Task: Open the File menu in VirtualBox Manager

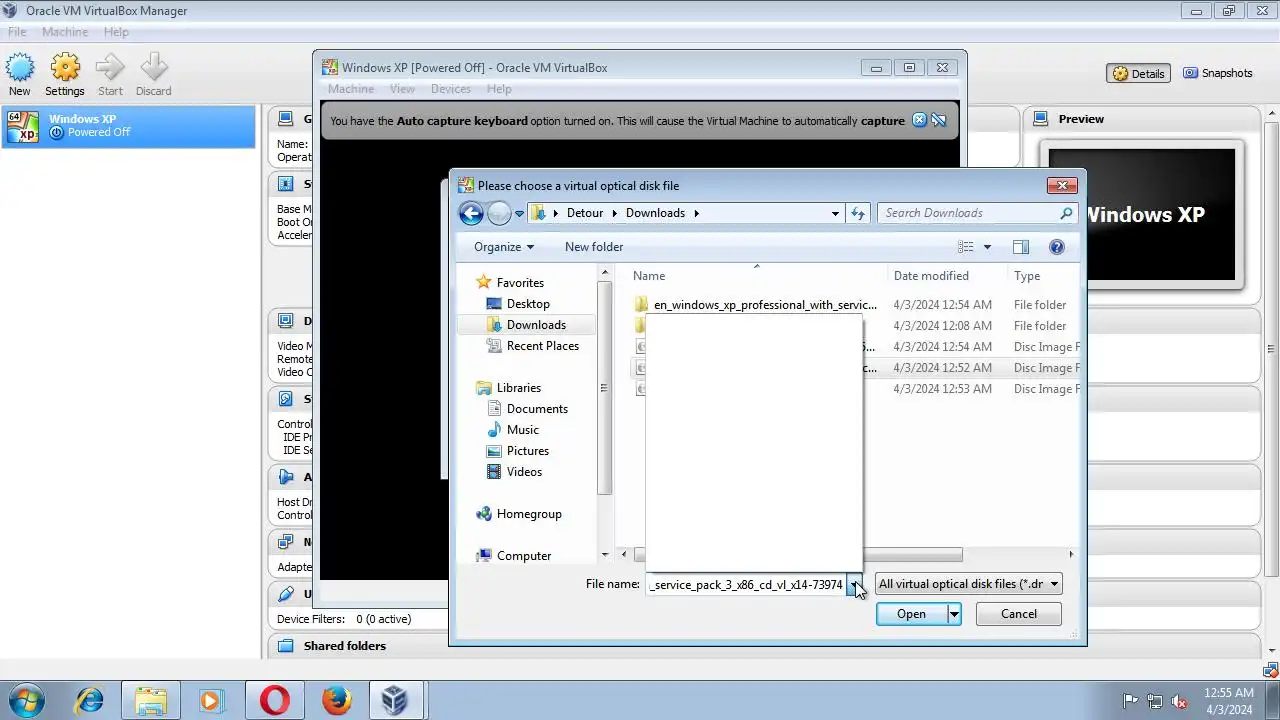Action: [17, 32]
